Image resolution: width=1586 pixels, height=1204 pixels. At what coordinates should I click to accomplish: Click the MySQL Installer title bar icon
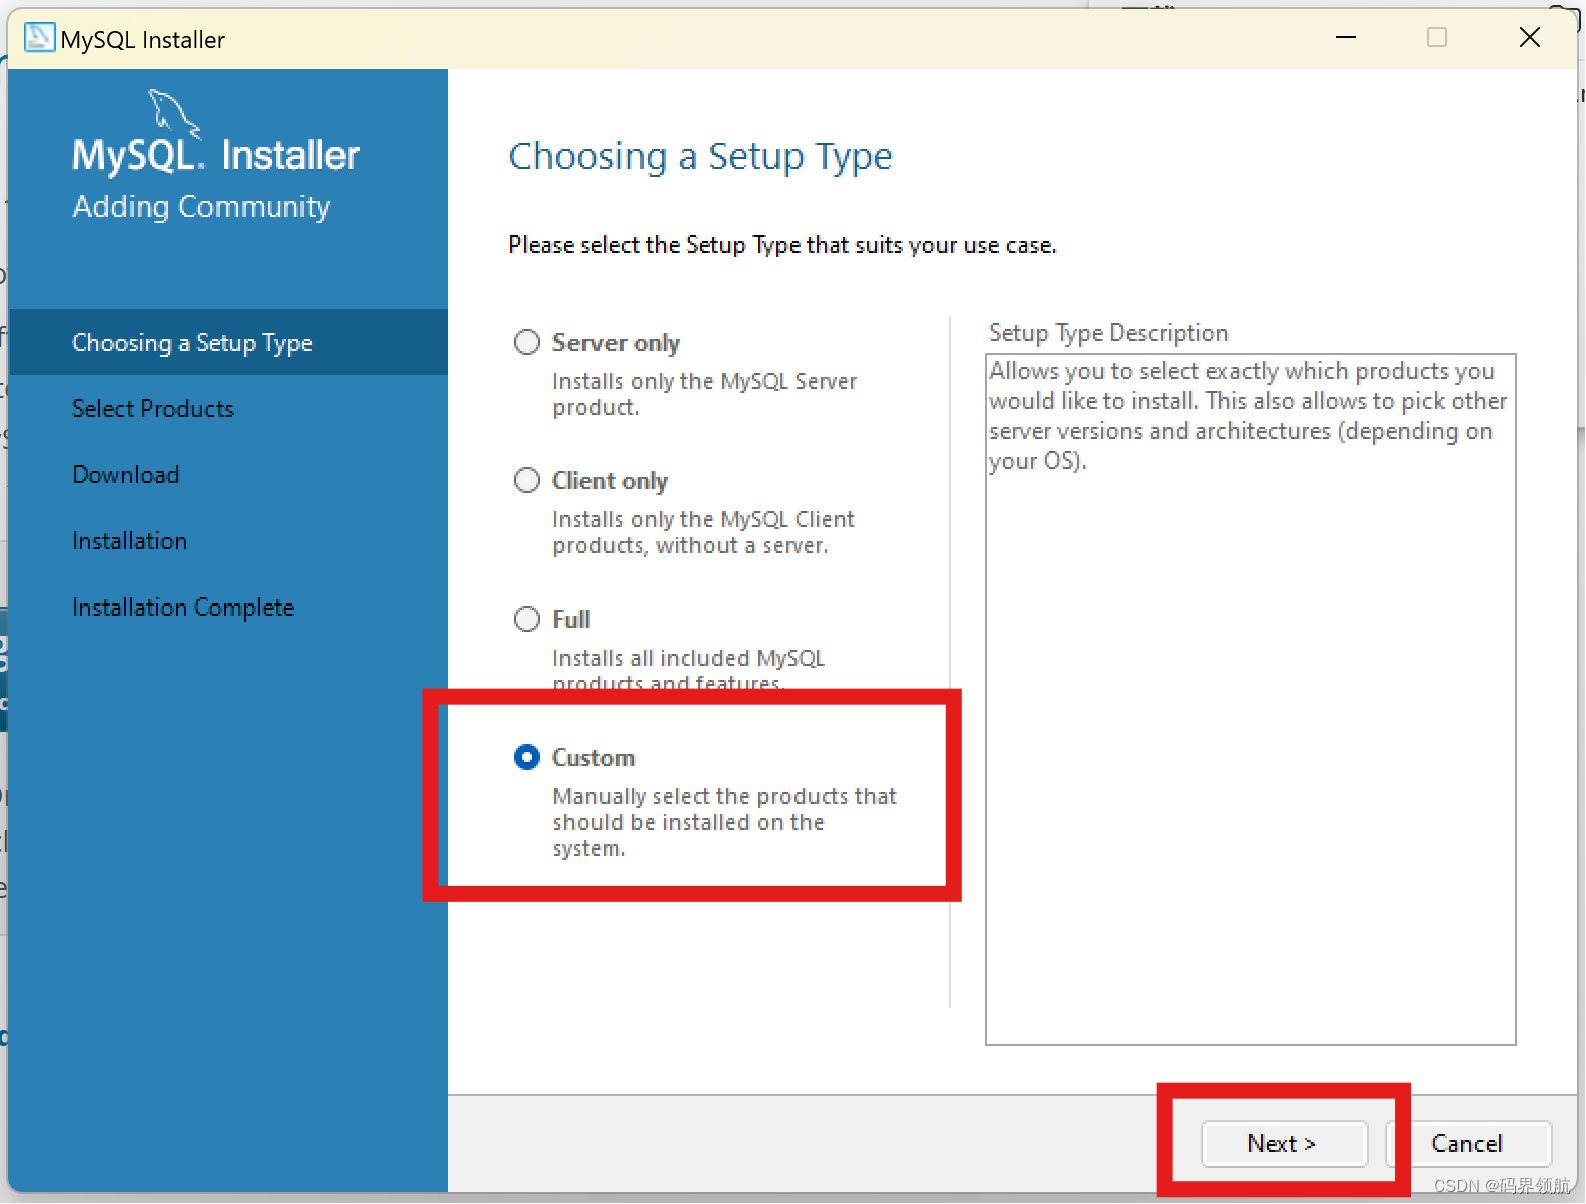(x=39, y=38)
